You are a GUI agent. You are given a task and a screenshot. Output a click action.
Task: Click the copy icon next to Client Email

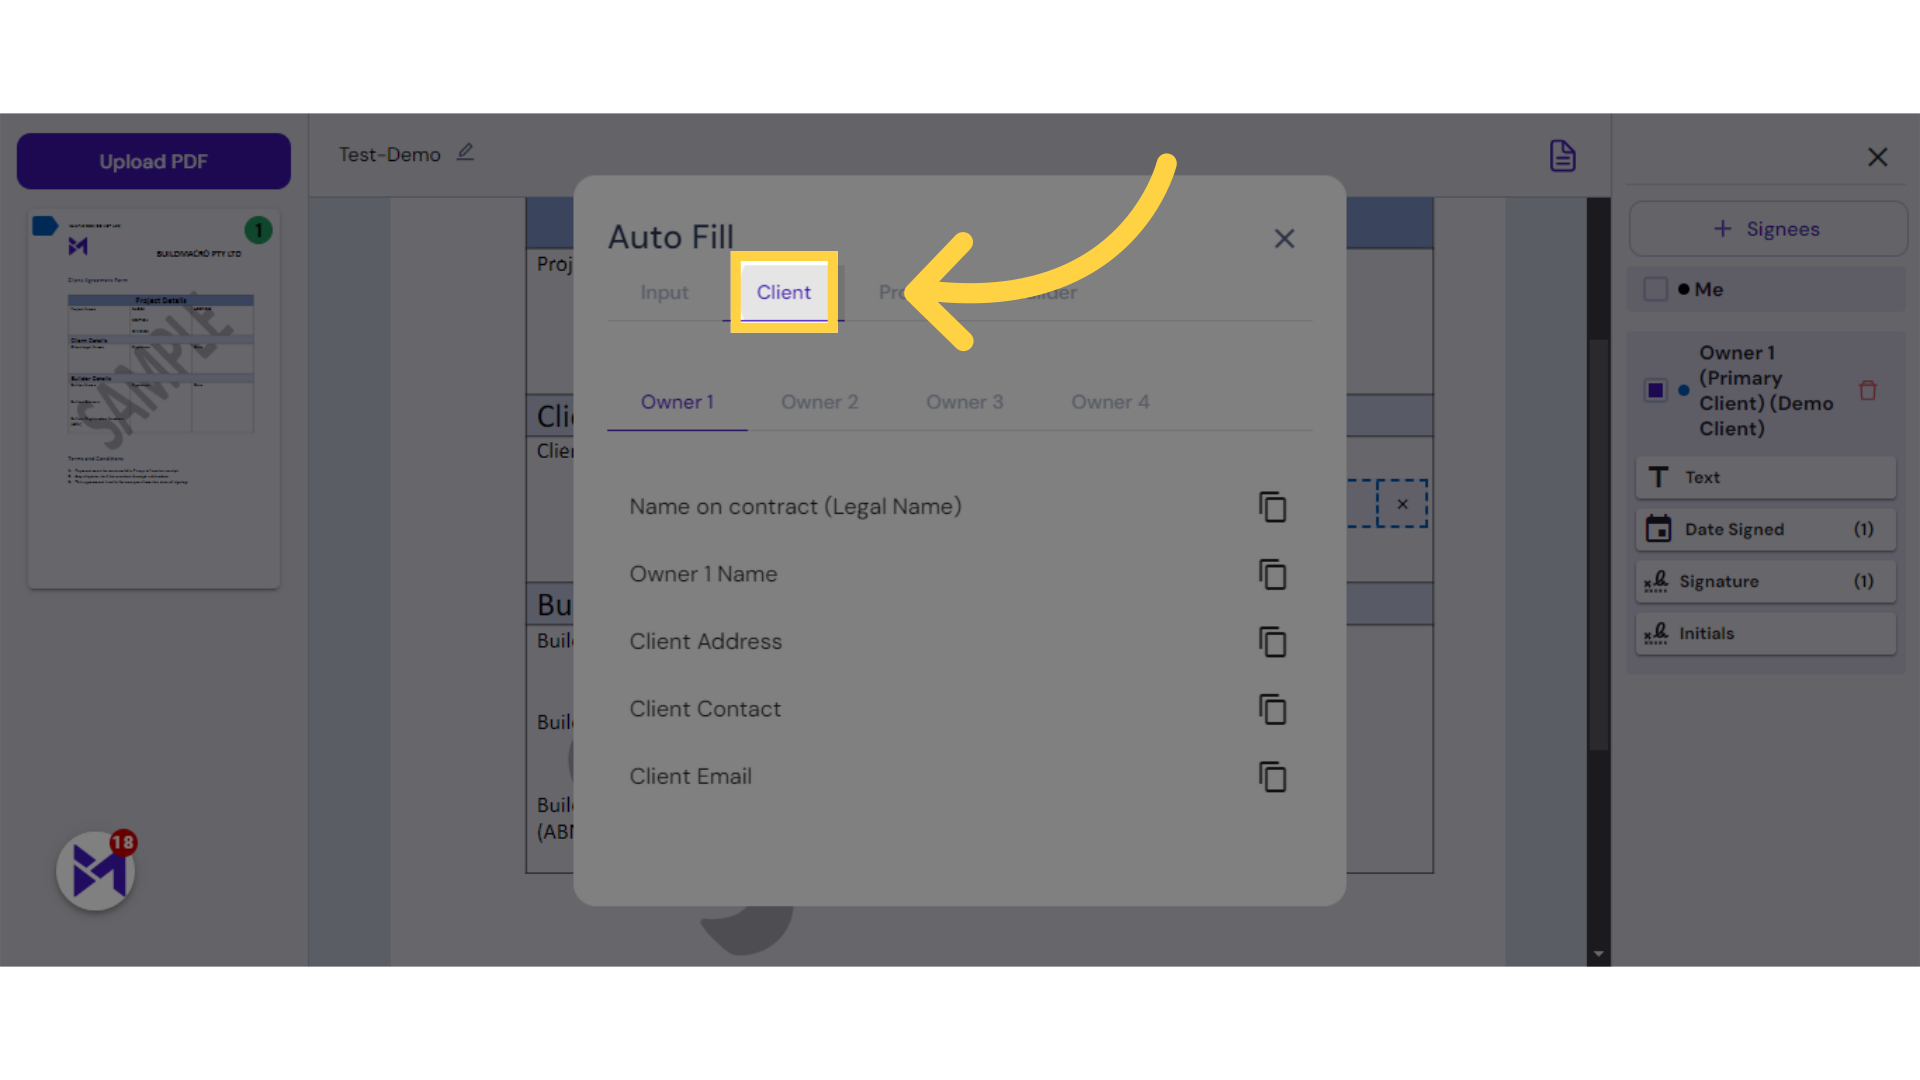tap(1271, 775)
